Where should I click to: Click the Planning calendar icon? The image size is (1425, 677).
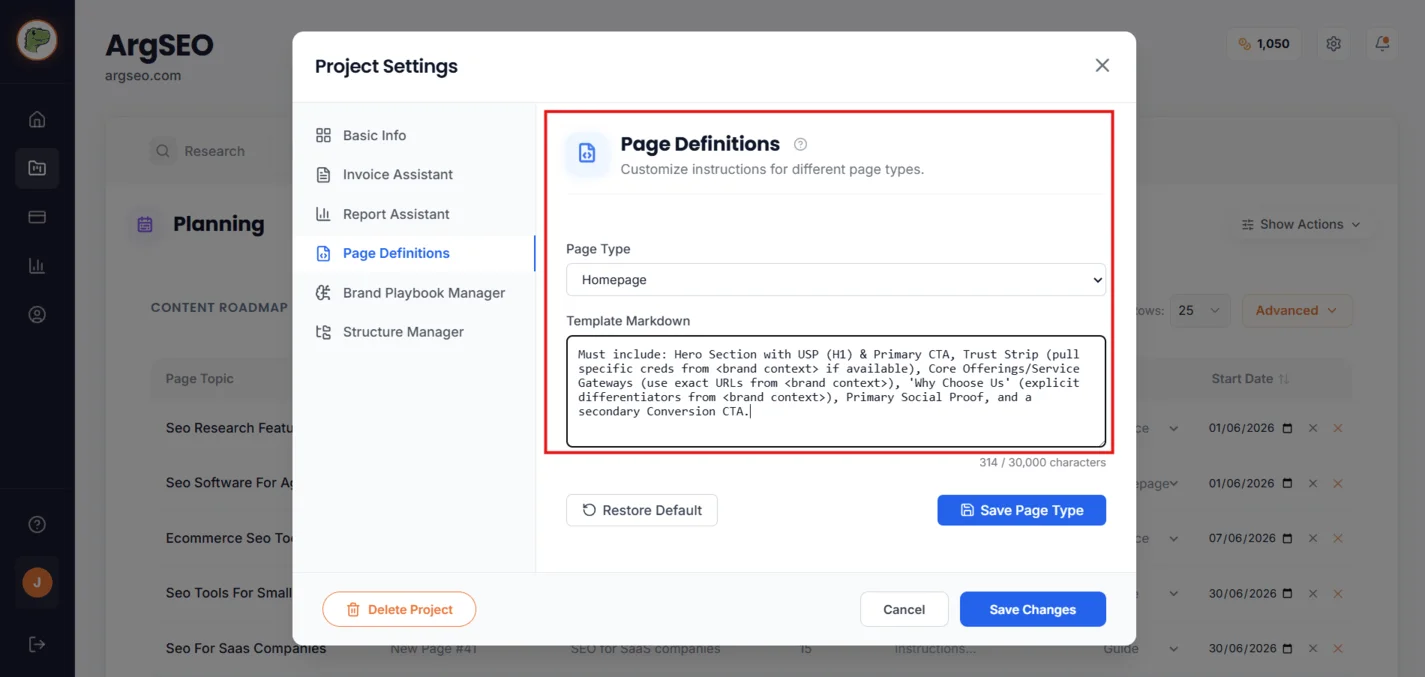pyautogui.click(x=145, y=224)
